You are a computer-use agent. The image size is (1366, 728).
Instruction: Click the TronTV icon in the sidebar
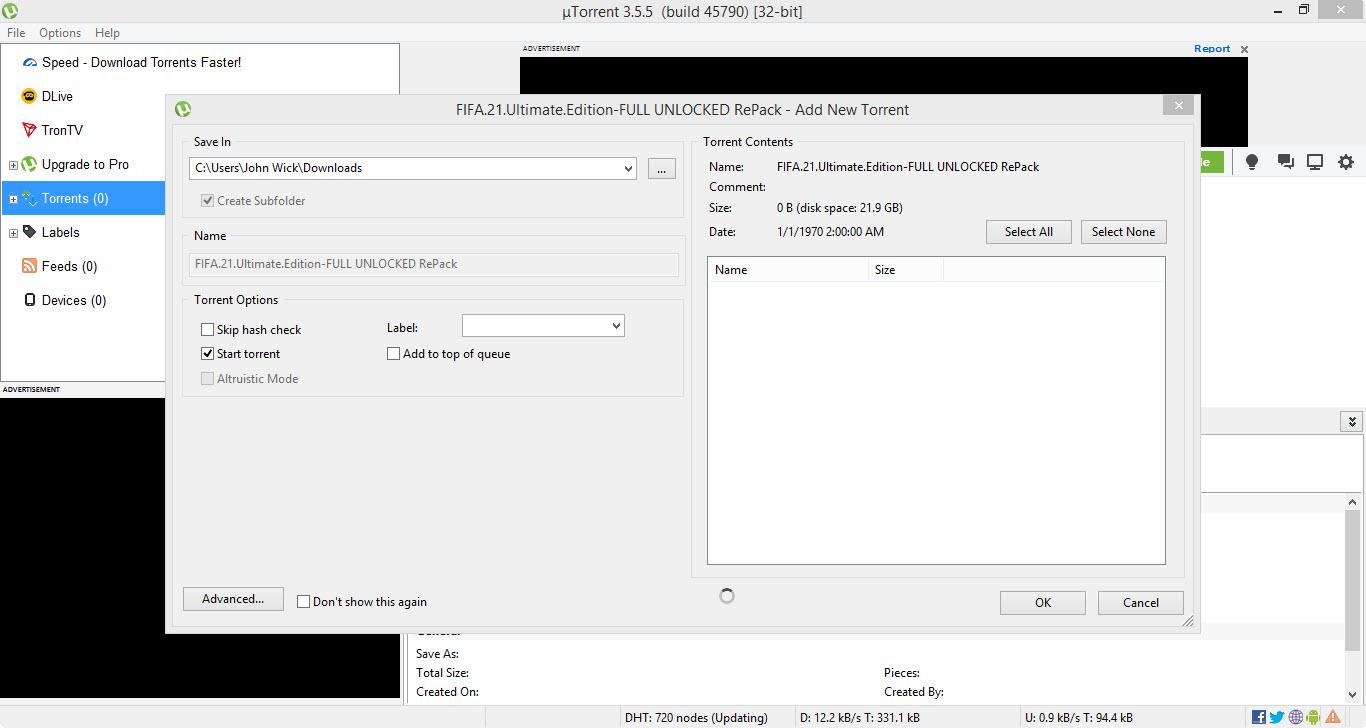point(29,130)
